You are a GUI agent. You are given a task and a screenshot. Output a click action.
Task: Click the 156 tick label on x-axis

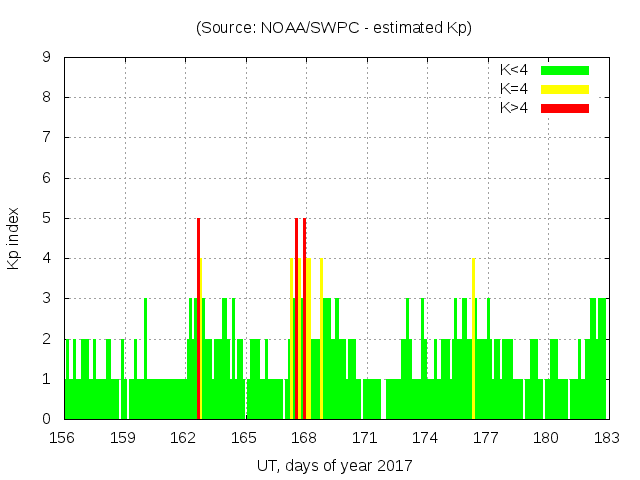point(64,438)
